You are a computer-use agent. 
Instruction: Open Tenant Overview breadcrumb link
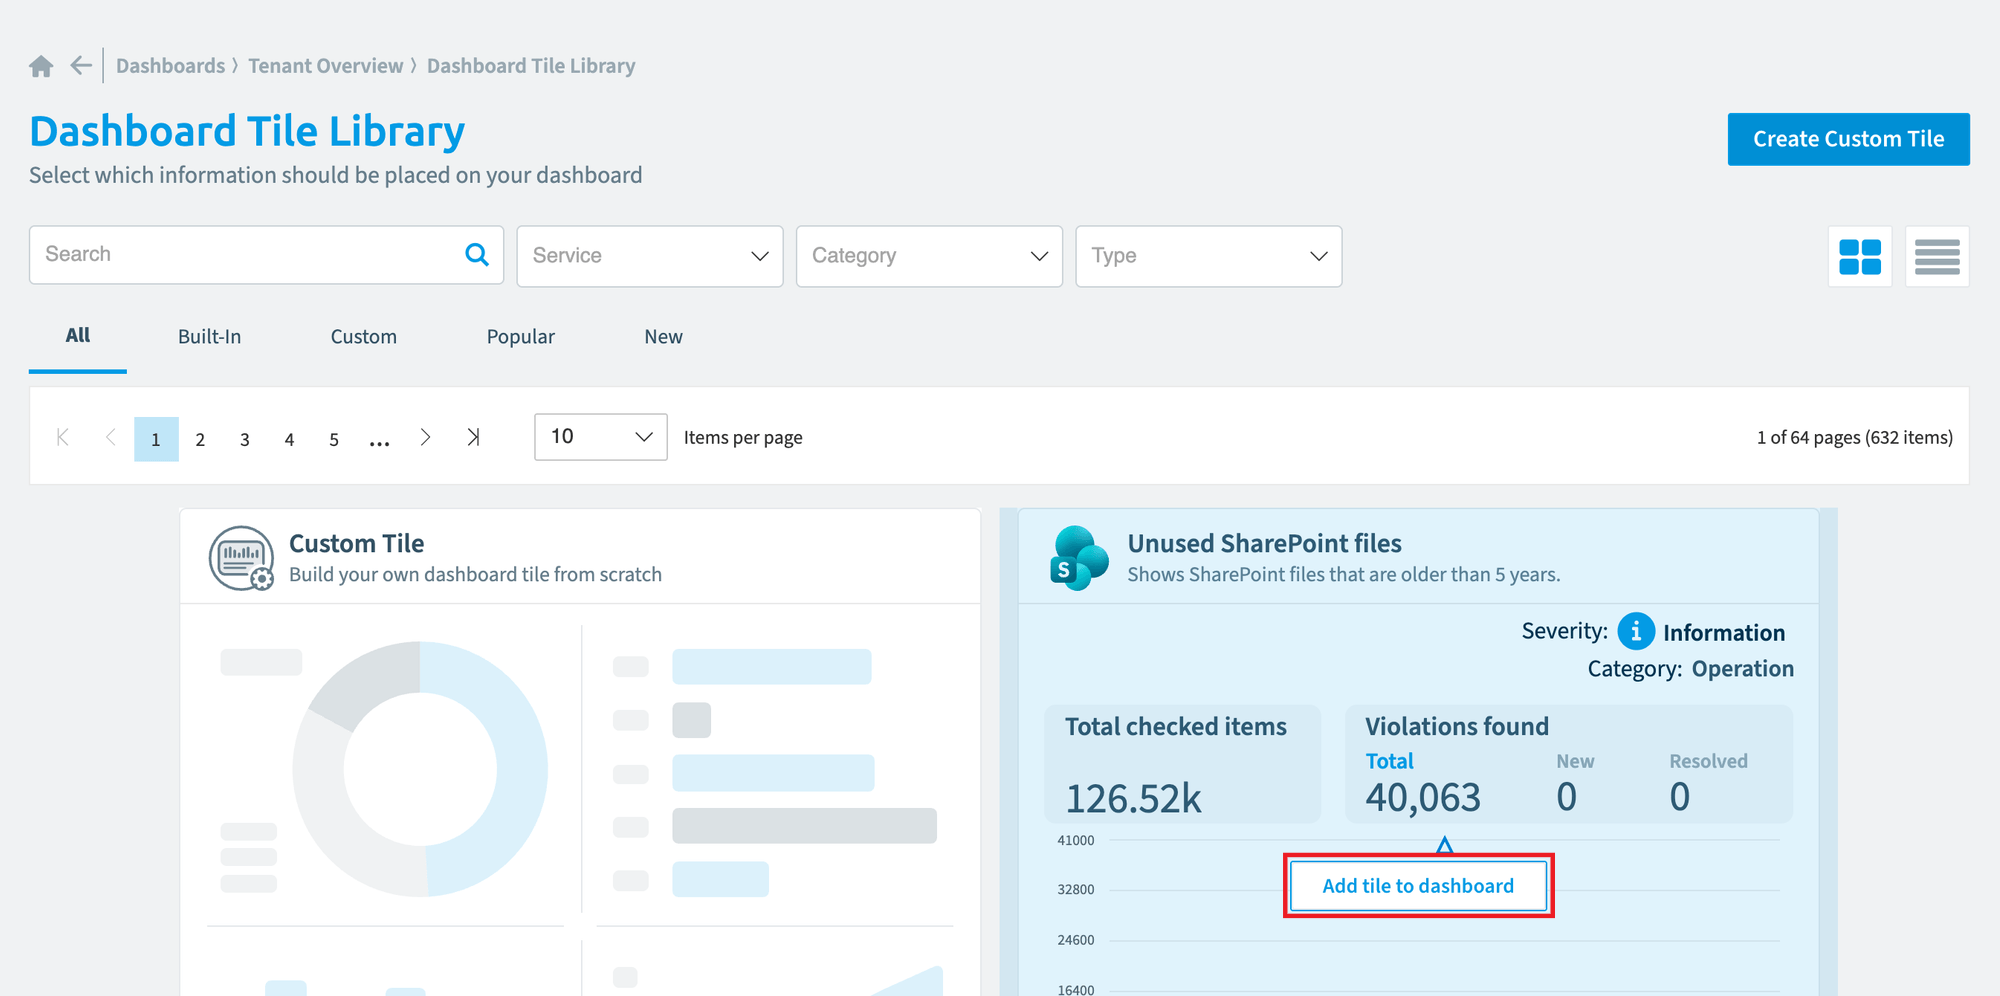click(x=326, y=66)
